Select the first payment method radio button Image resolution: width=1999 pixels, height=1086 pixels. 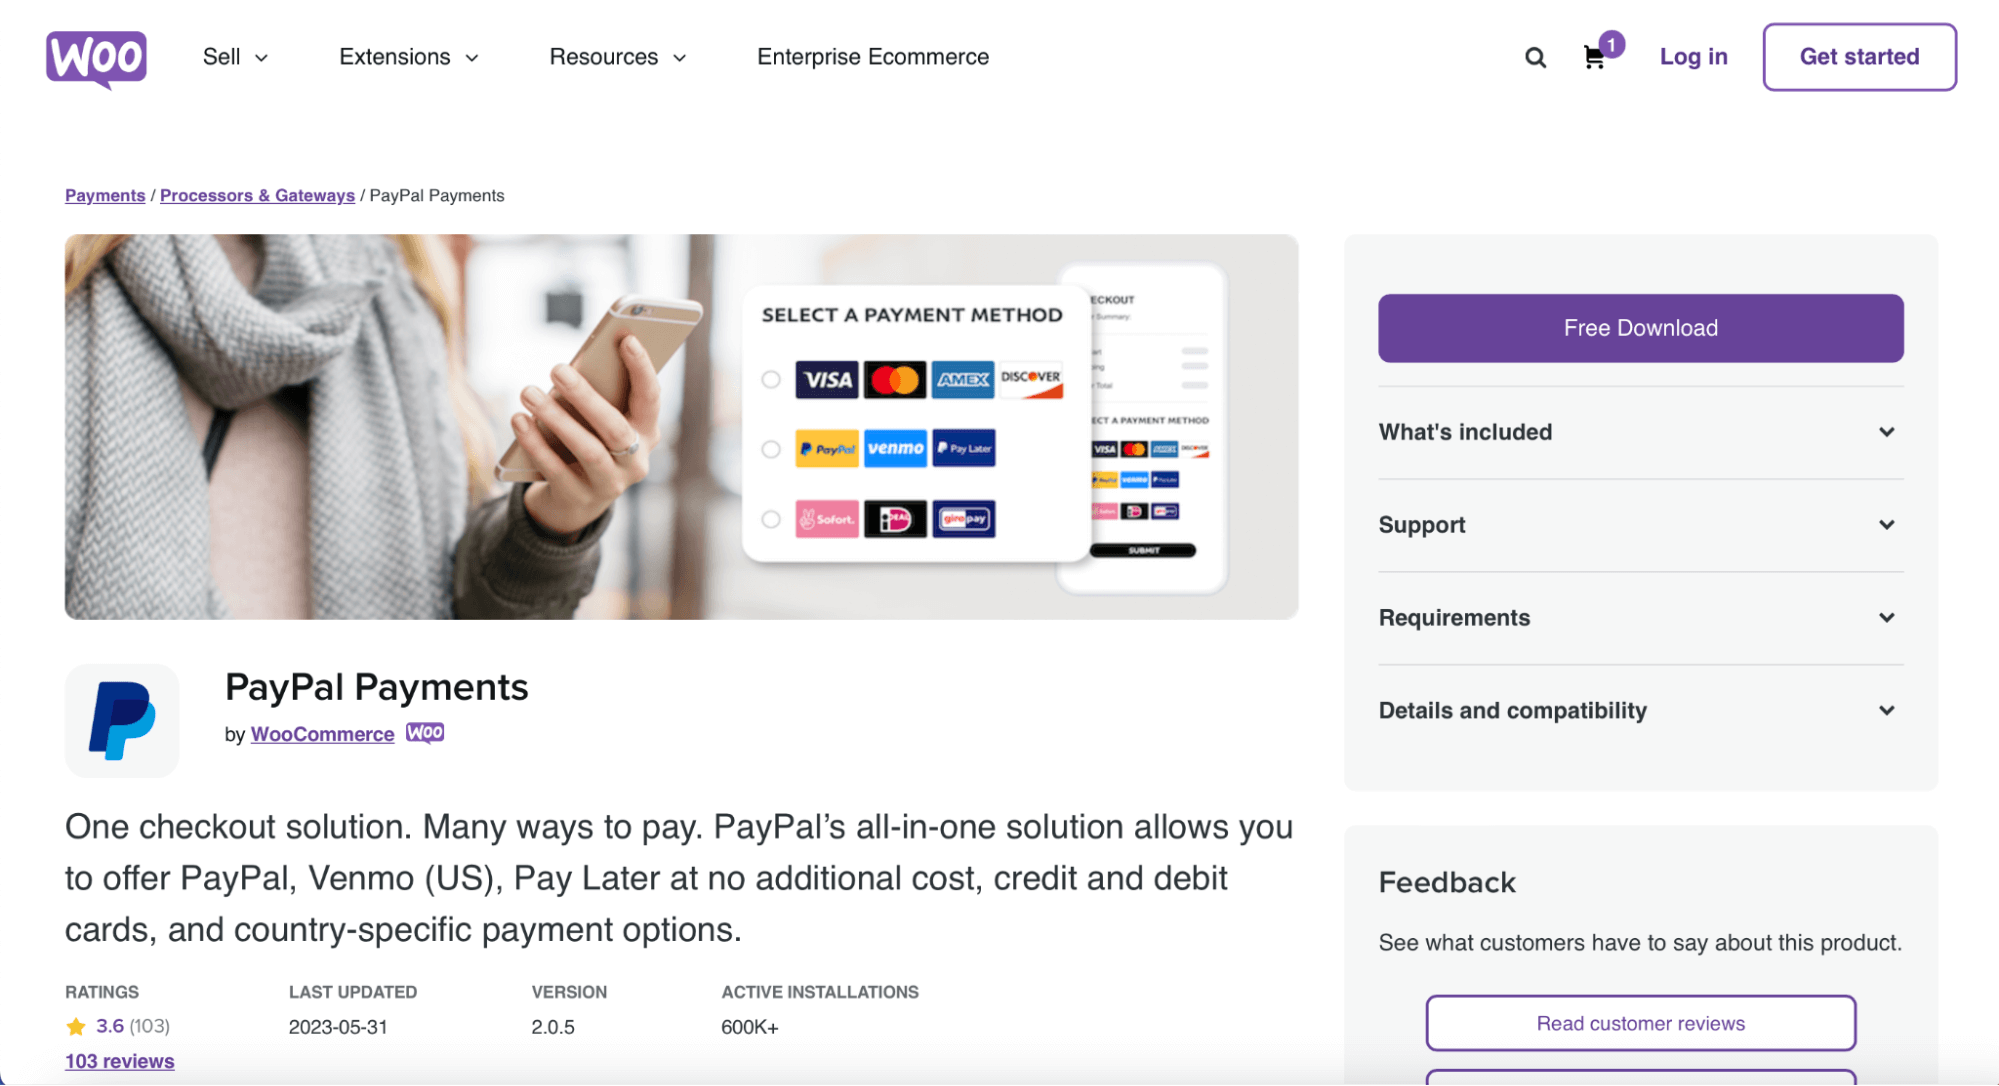770,378
